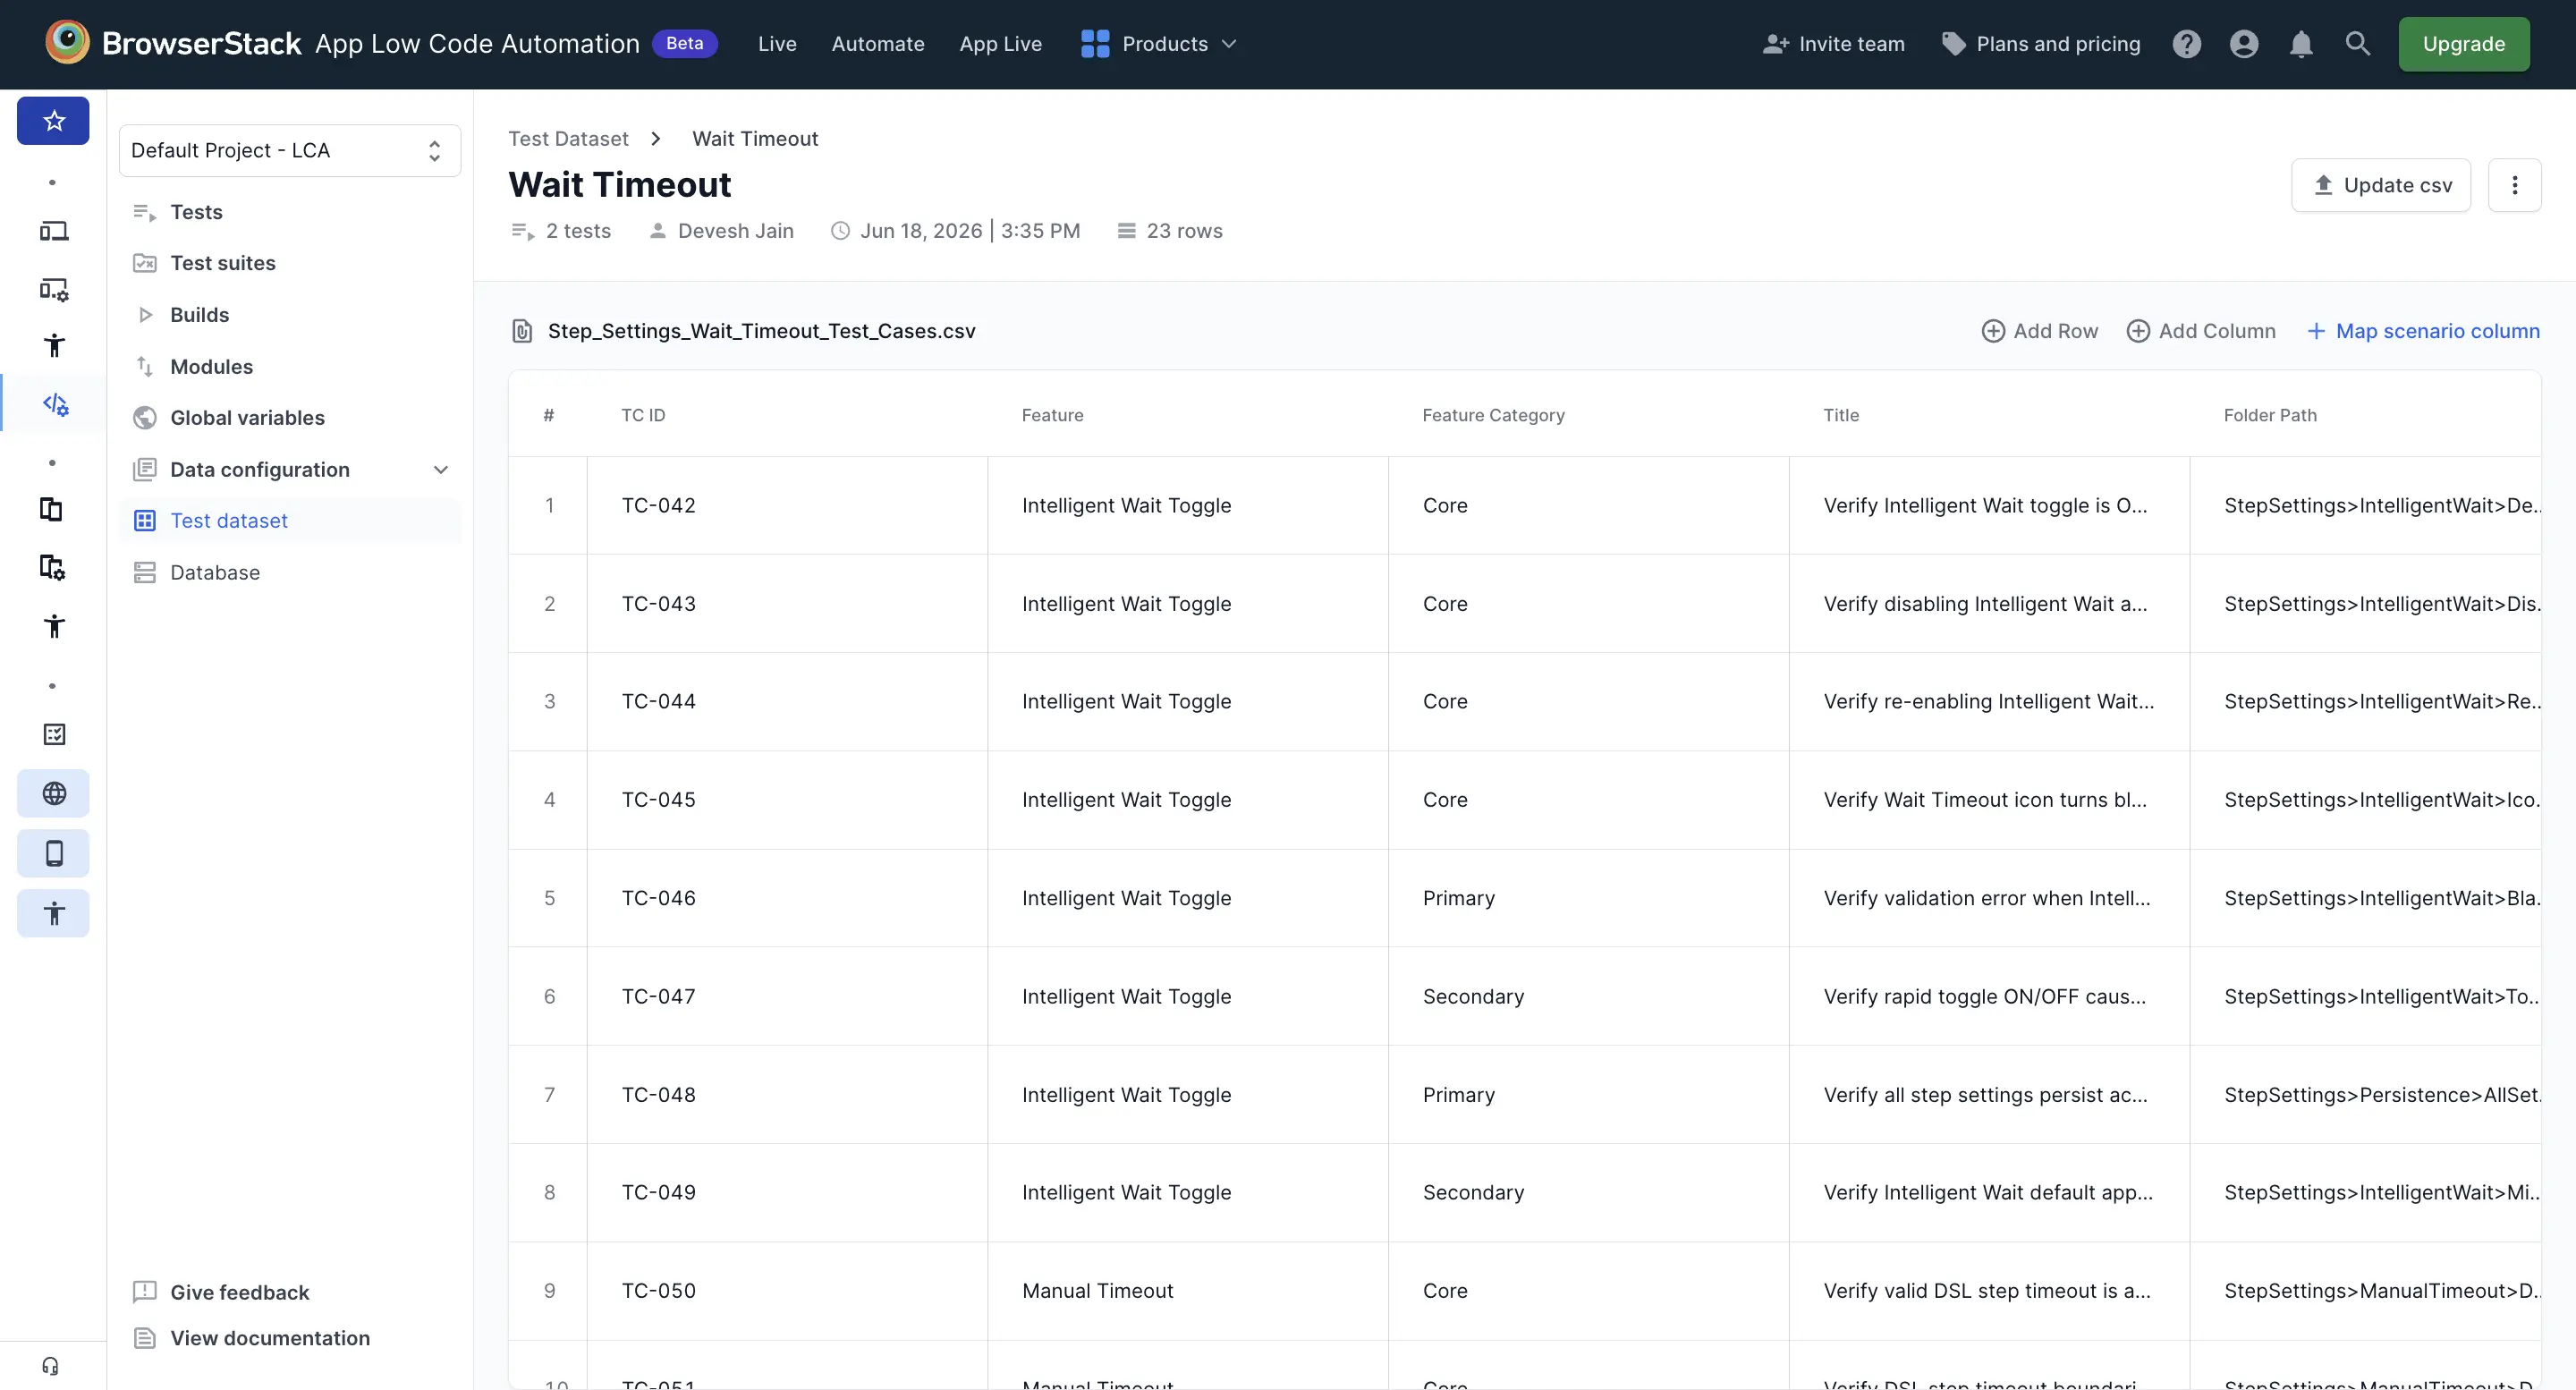Open Tests in the sidebar
Image resolution: width=2576 pixels, height=1390 pixels.
coord(196,212)
